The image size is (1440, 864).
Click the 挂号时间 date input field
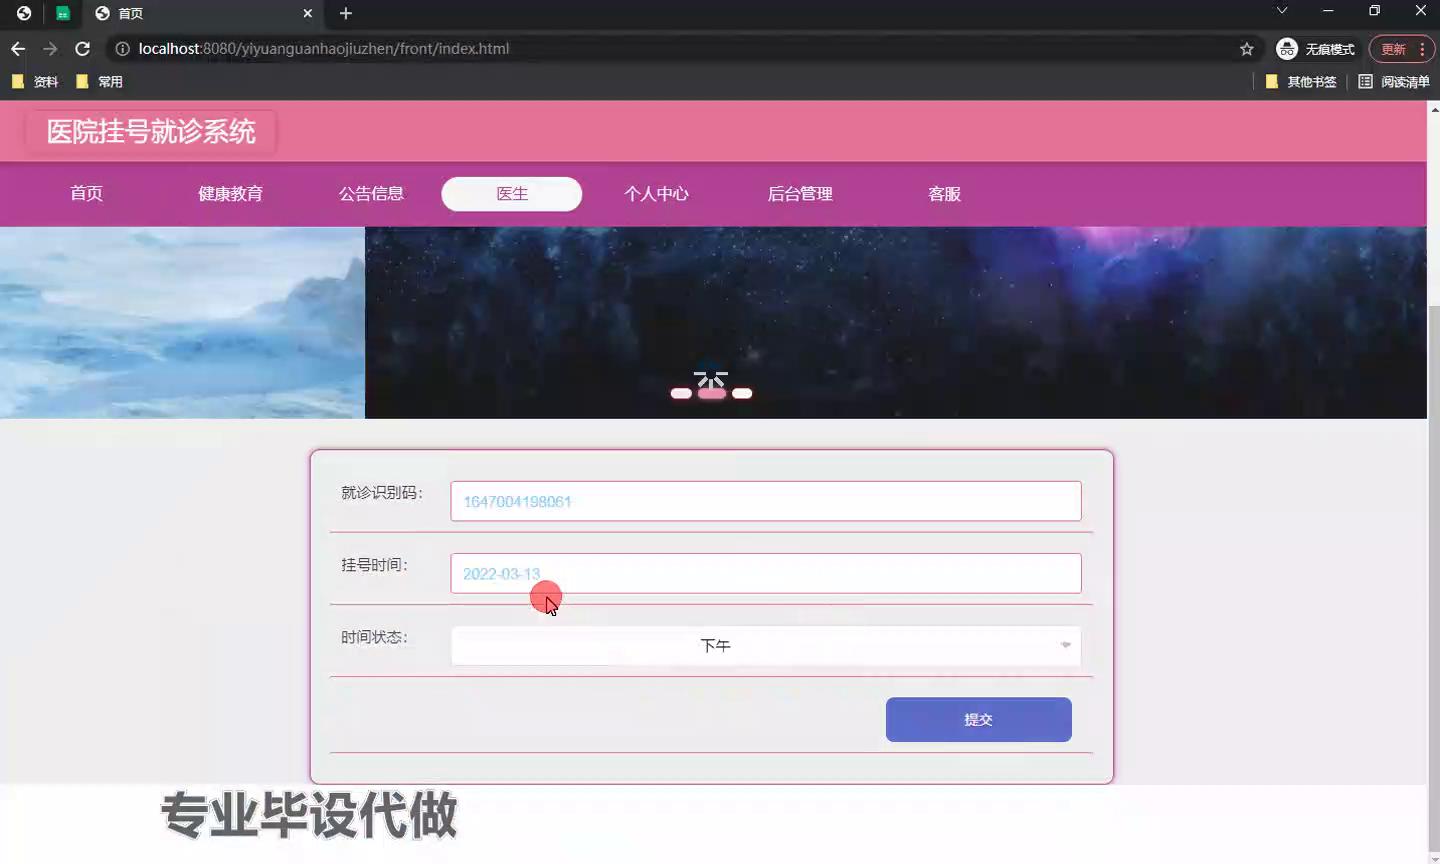(765, 574)
